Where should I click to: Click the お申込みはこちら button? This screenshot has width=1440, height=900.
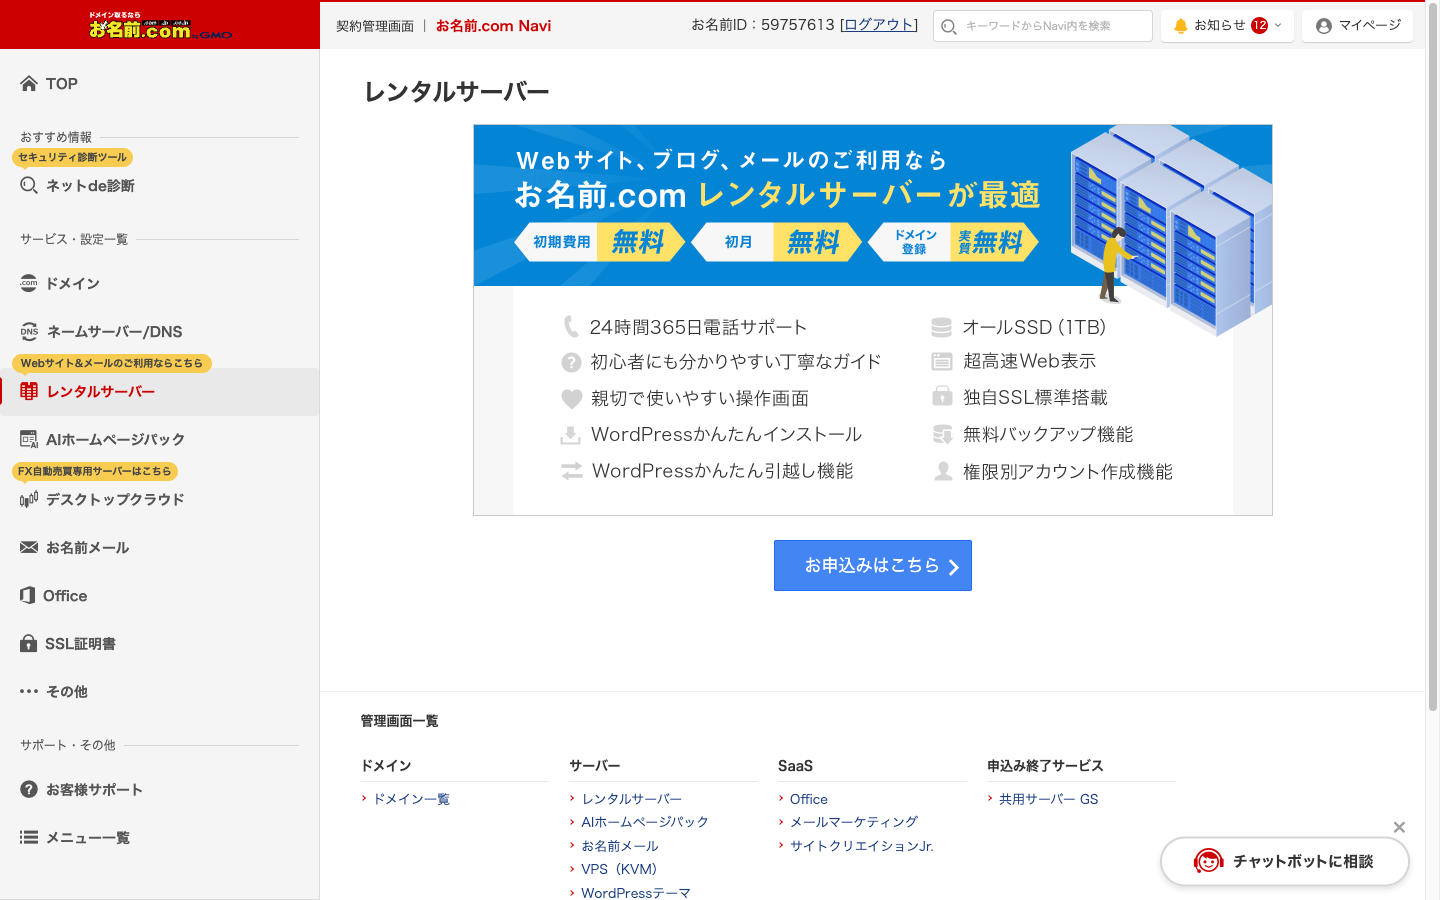(x=872, y=566)
